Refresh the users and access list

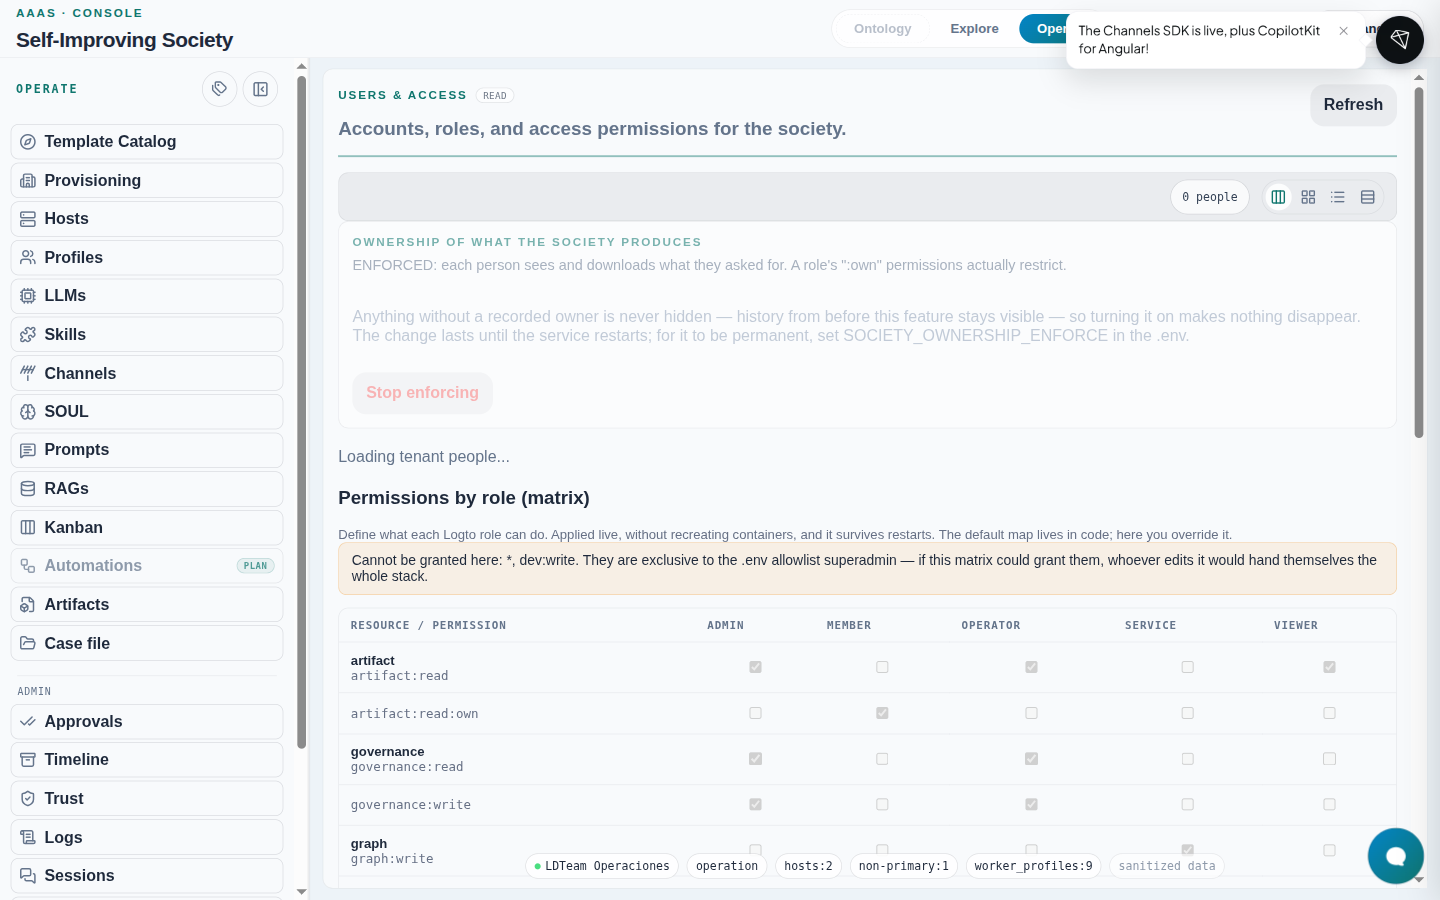click(x=1353, y=105)
